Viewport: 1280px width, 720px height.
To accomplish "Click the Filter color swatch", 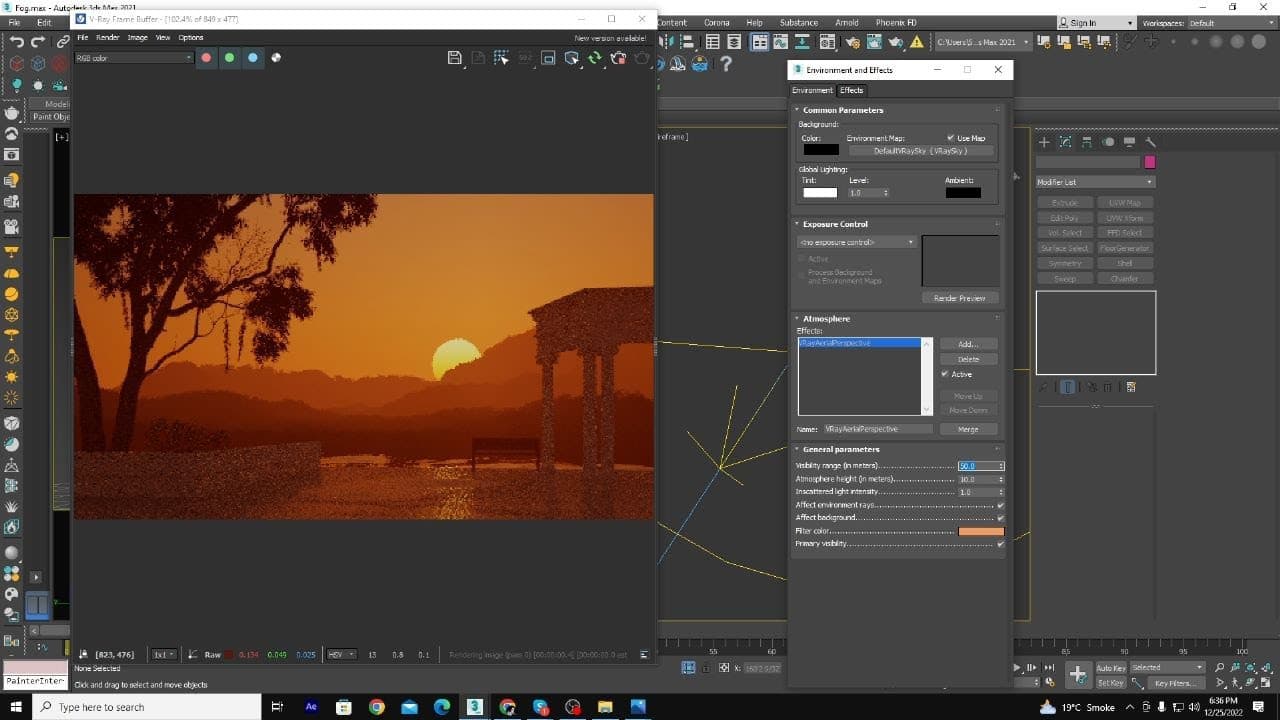I will 980,531.
